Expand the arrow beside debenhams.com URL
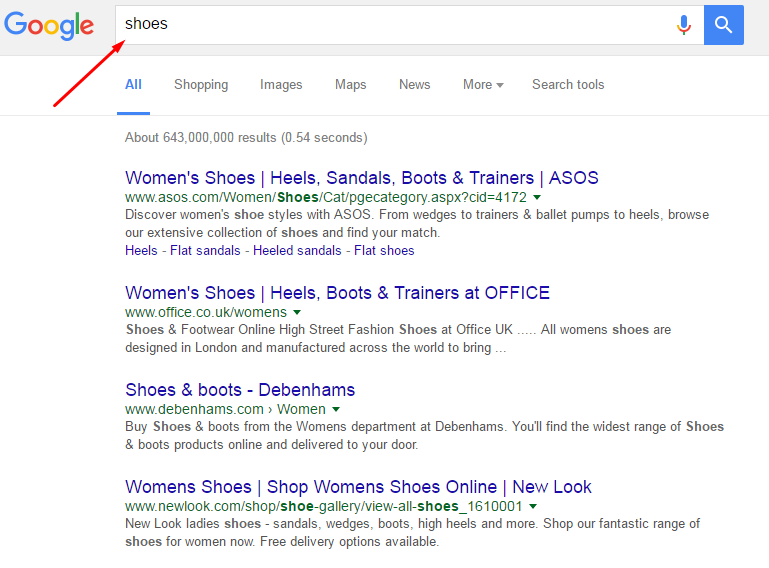 (336, 410)
